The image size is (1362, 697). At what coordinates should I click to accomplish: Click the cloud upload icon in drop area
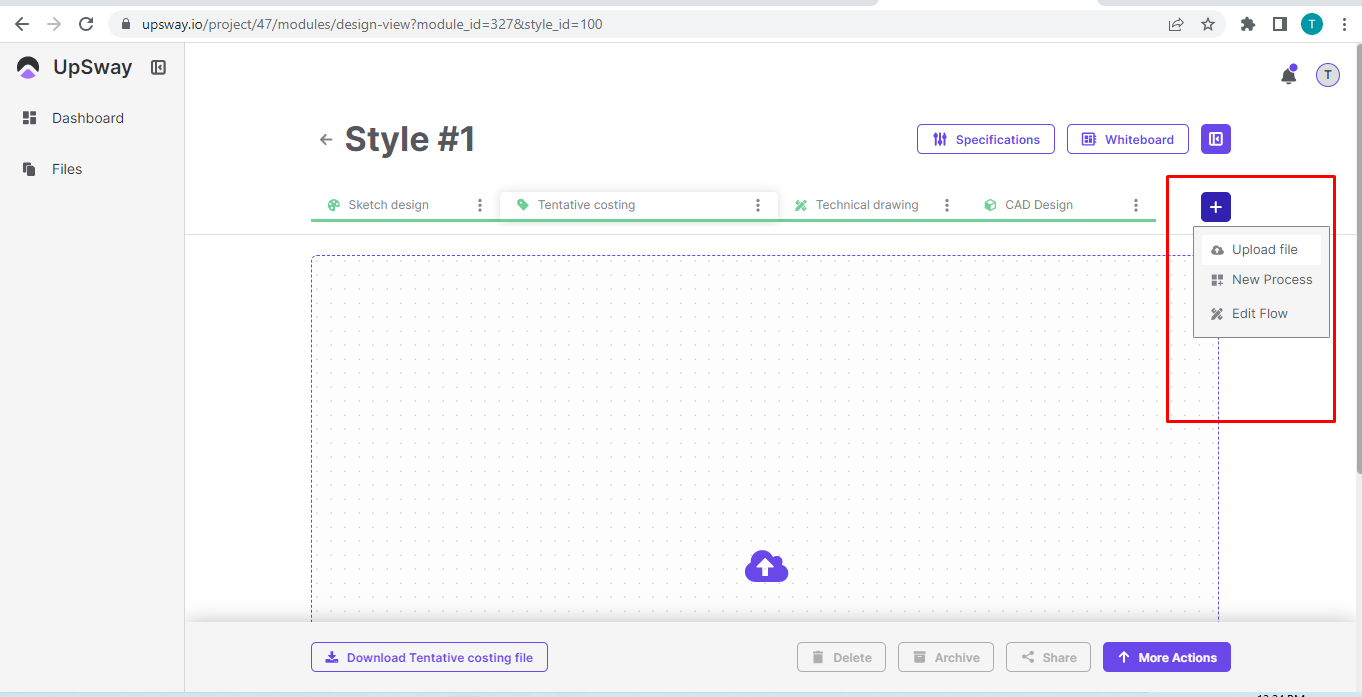(x=766, y=567)
